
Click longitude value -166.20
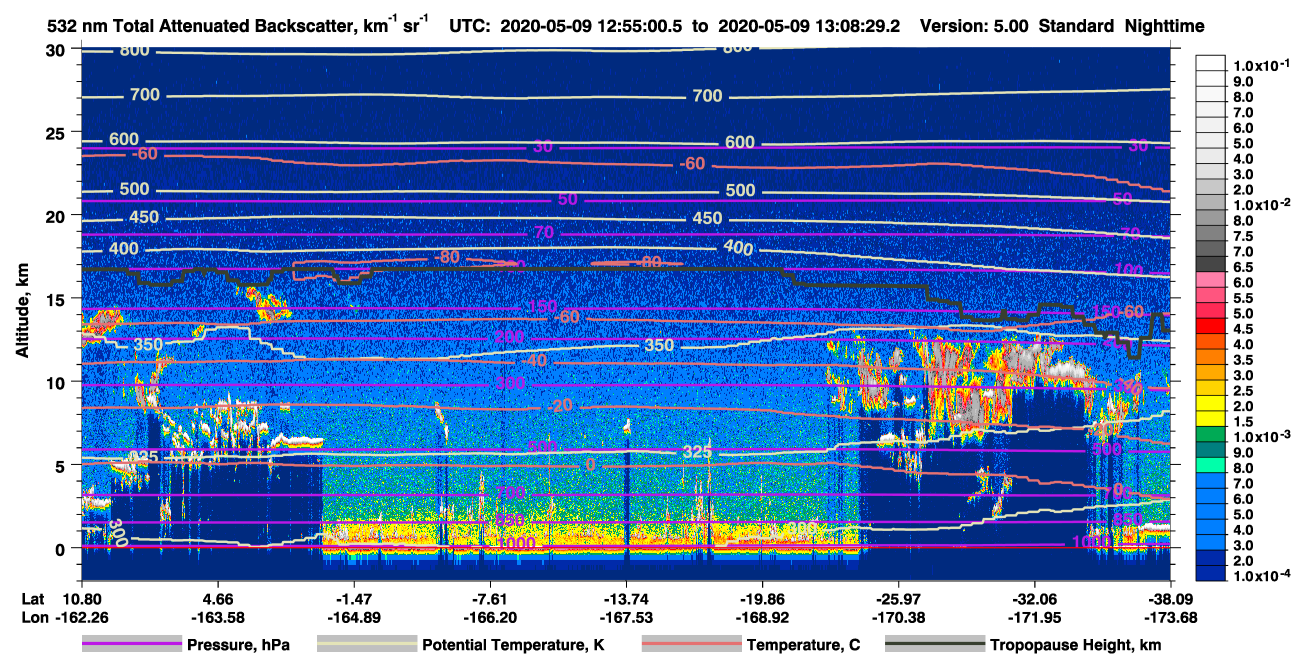coord(489,616)
